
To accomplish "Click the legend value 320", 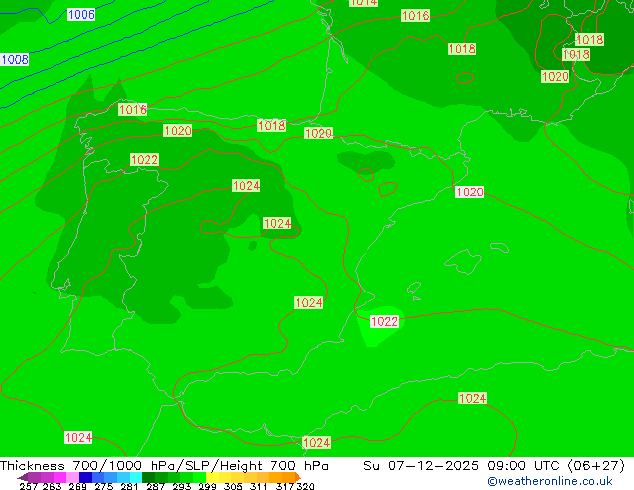I will tap(305, 486).
